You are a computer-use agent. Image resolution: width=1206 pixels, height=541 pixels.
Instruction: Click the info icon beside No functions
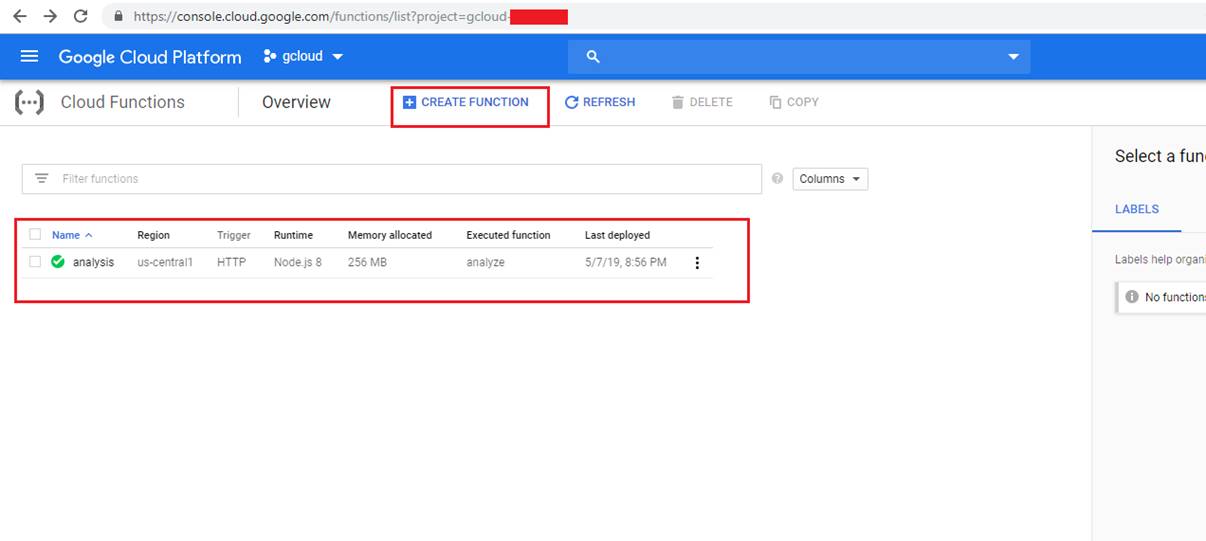tap(1132, 297)
